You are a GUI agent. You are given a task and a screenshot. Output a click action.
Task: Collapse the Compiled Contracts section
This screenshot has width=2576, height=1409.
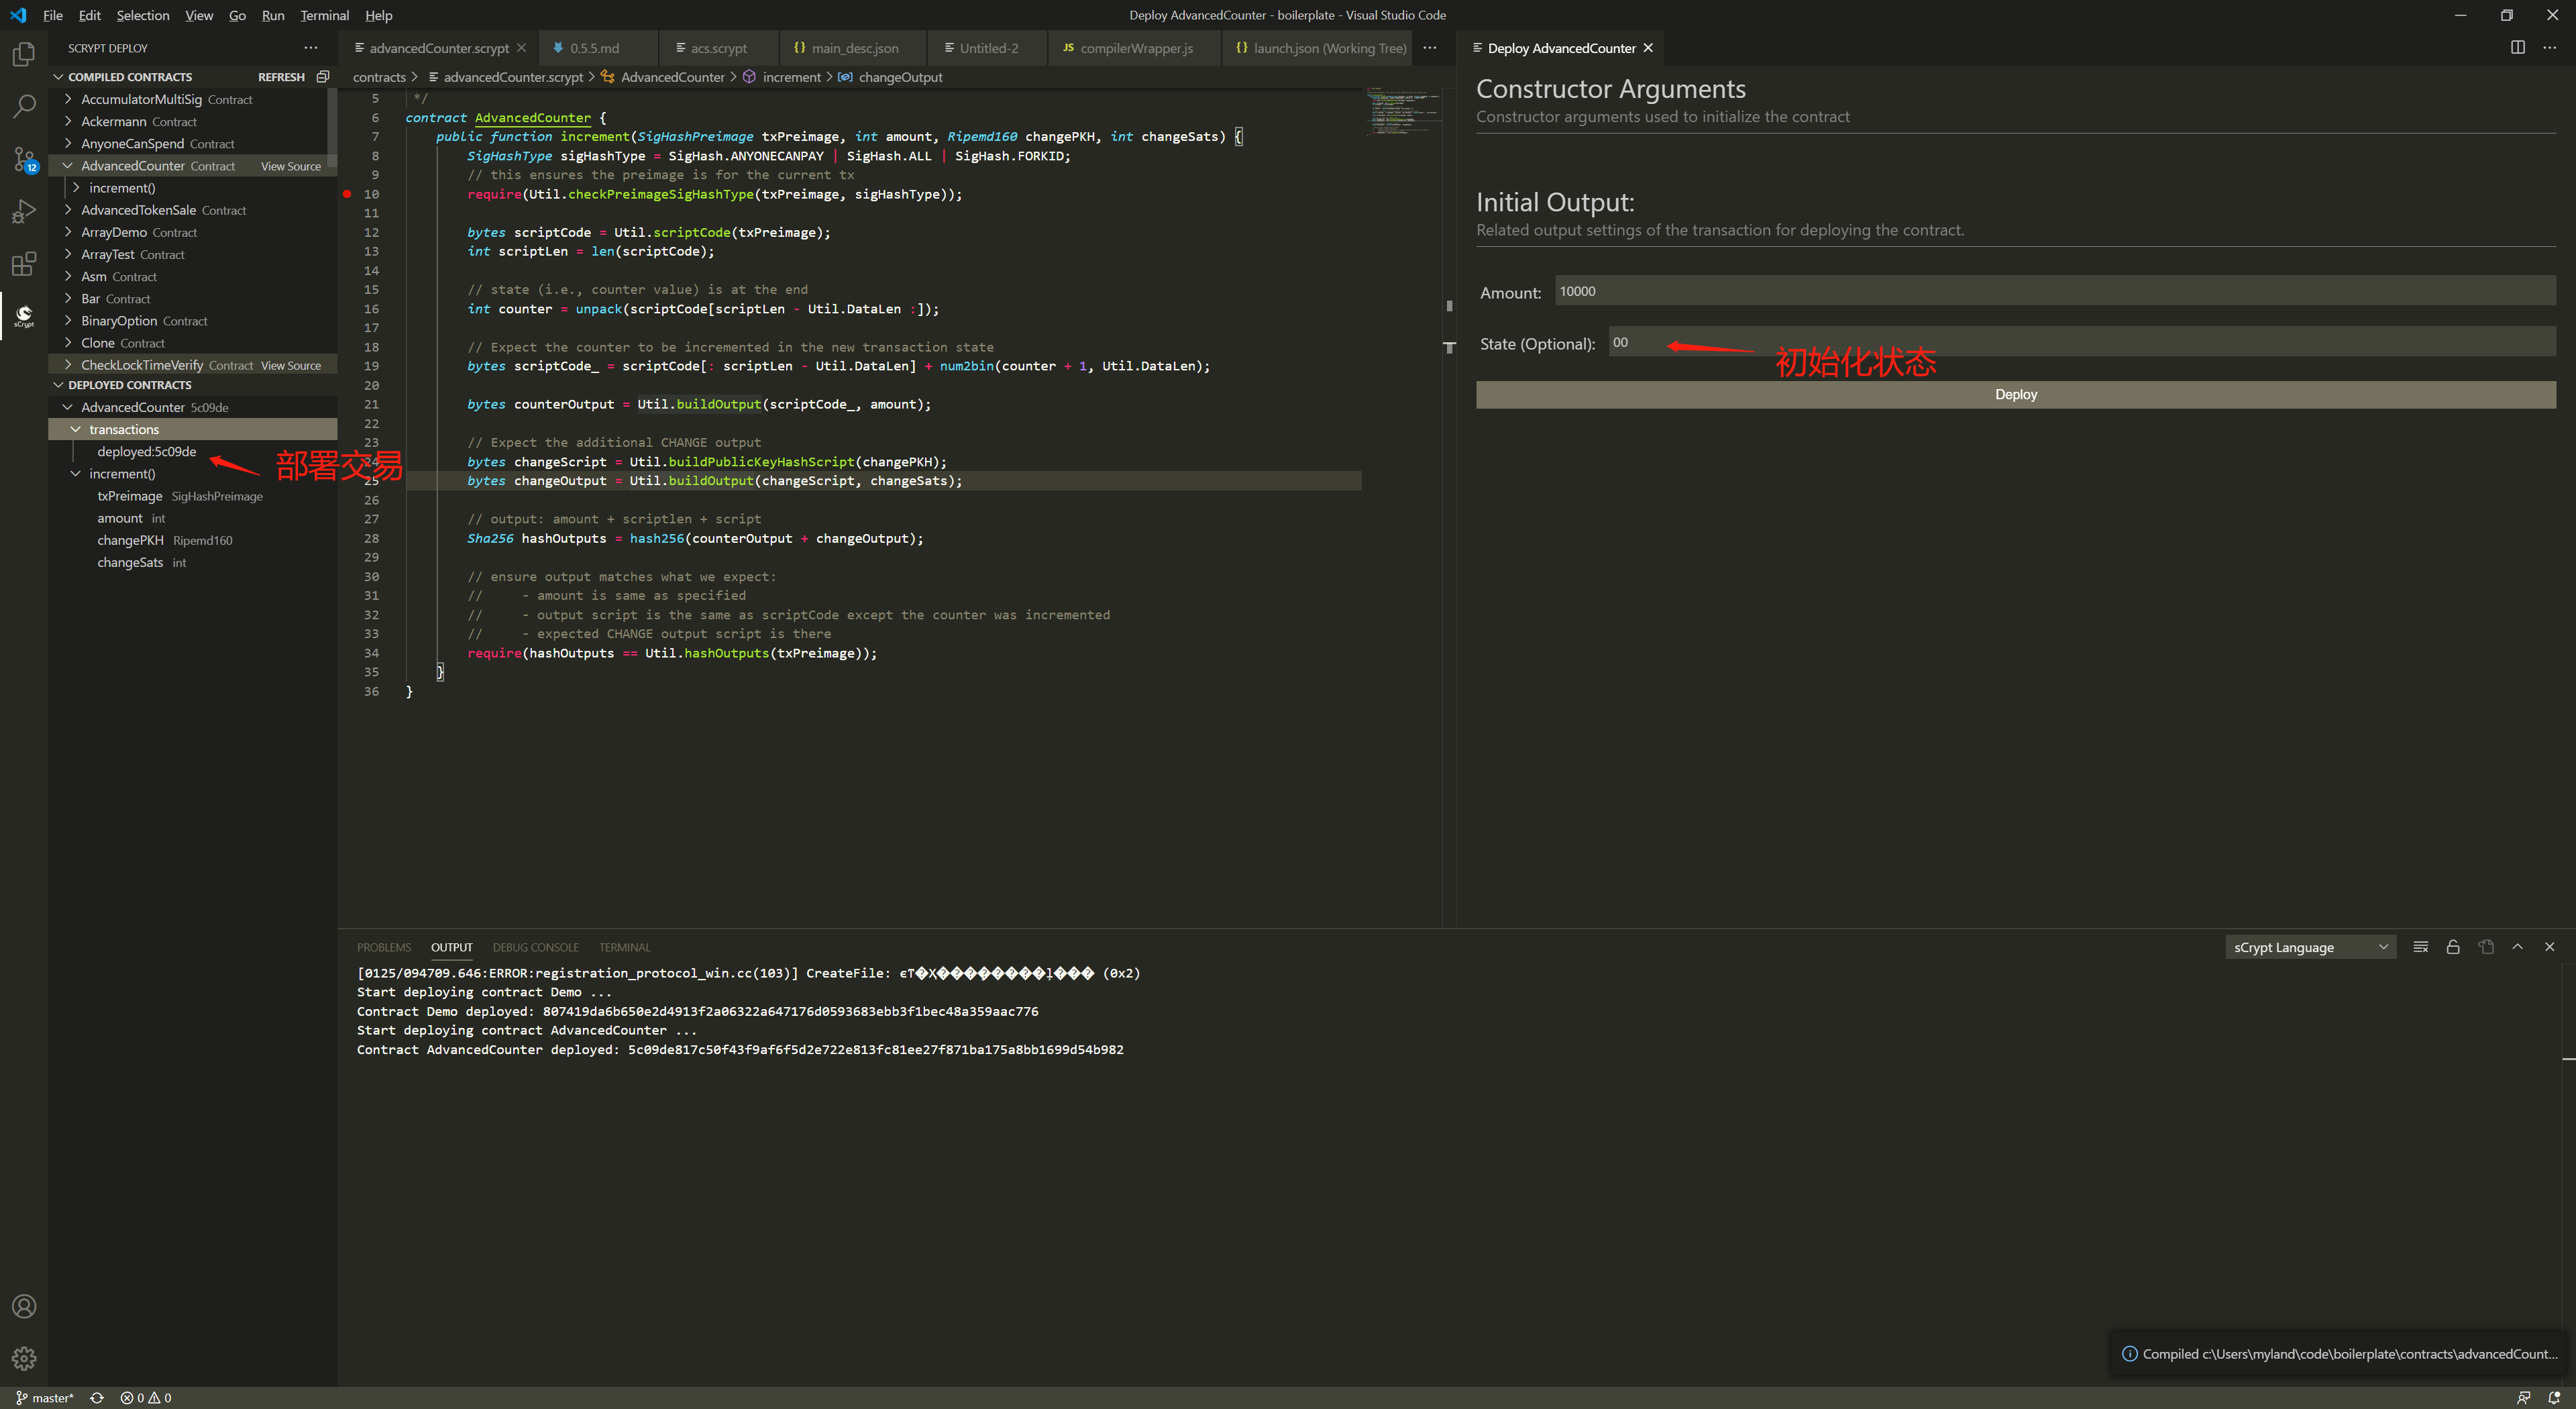[58, 77]
